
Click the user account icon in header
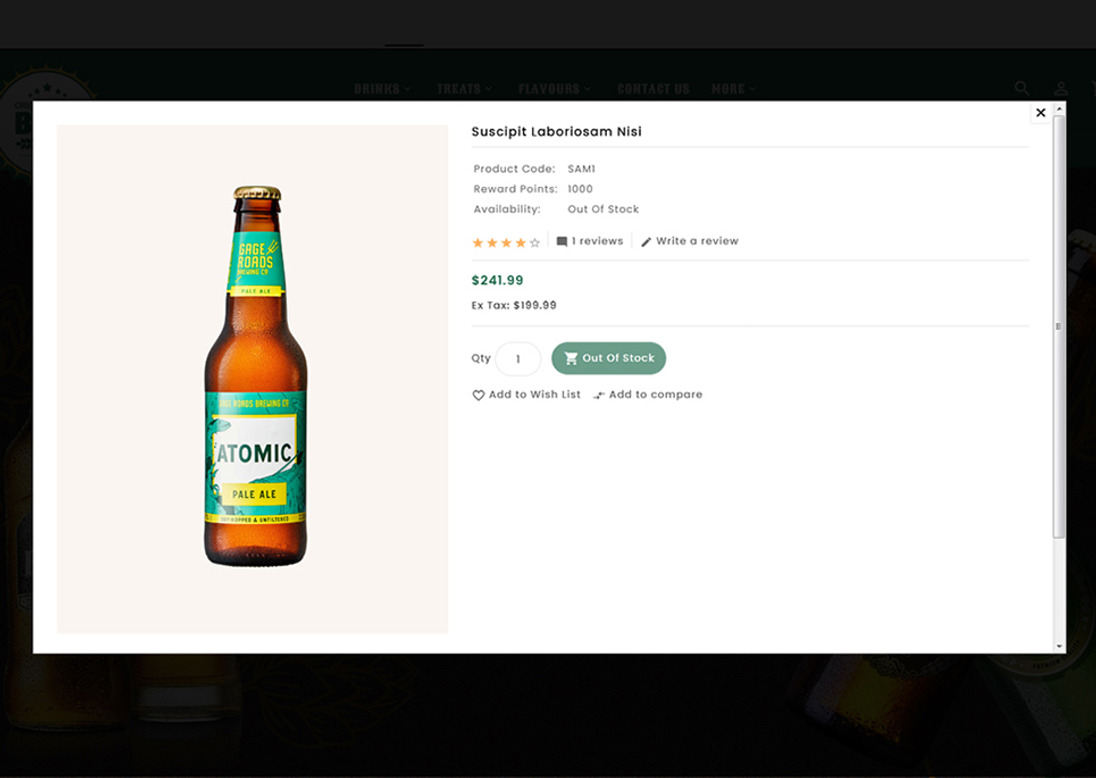pos(1061,88)
